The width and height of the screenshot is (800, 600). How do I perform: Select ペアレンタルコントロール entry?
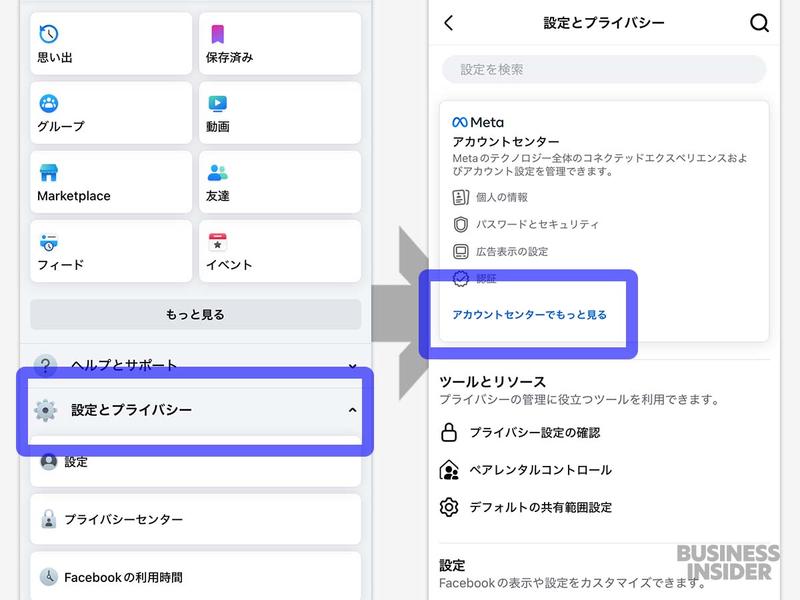click(x=526, y=470)
